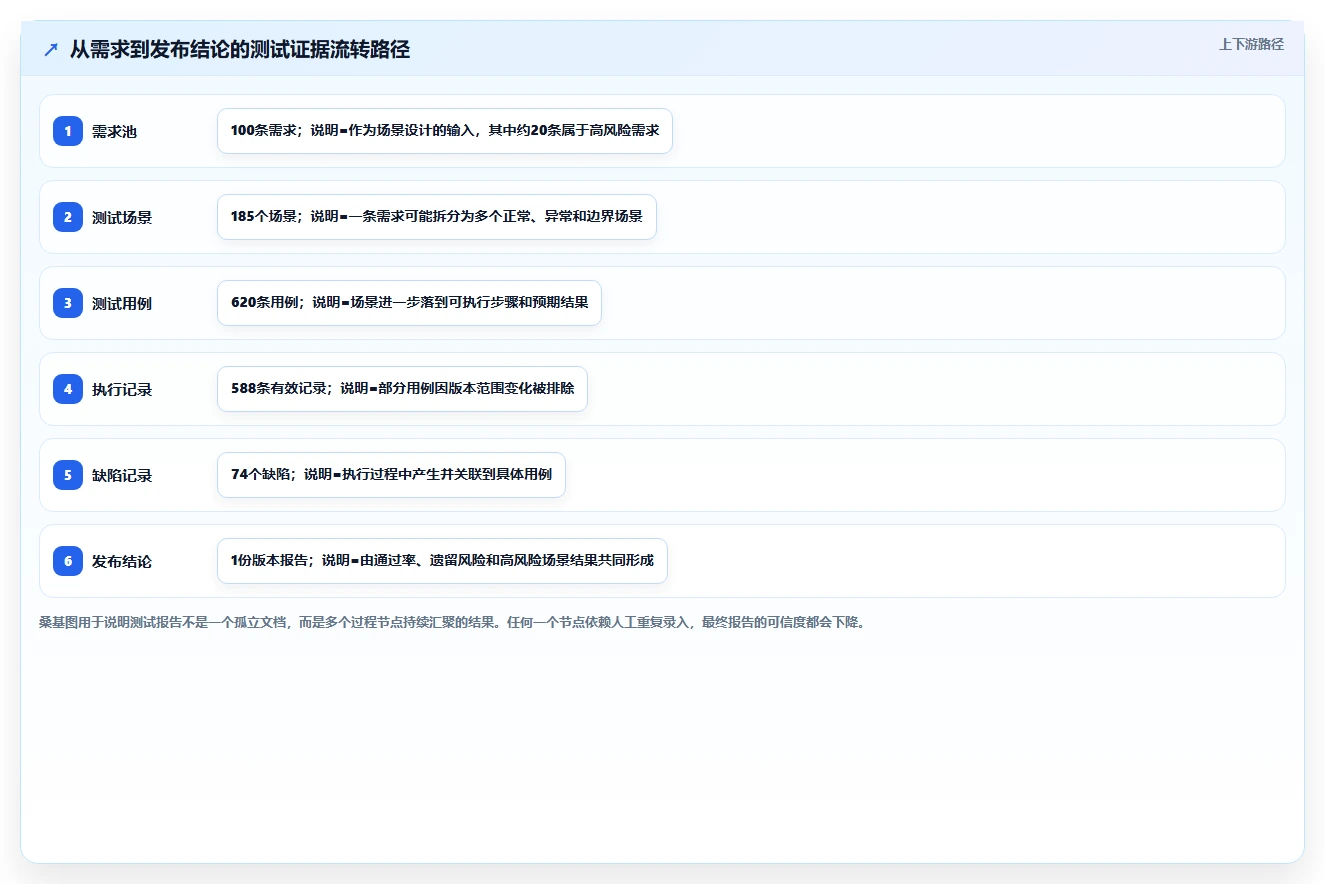Click the 74个缺陷 description box
1325x884 pixels.
391,475
